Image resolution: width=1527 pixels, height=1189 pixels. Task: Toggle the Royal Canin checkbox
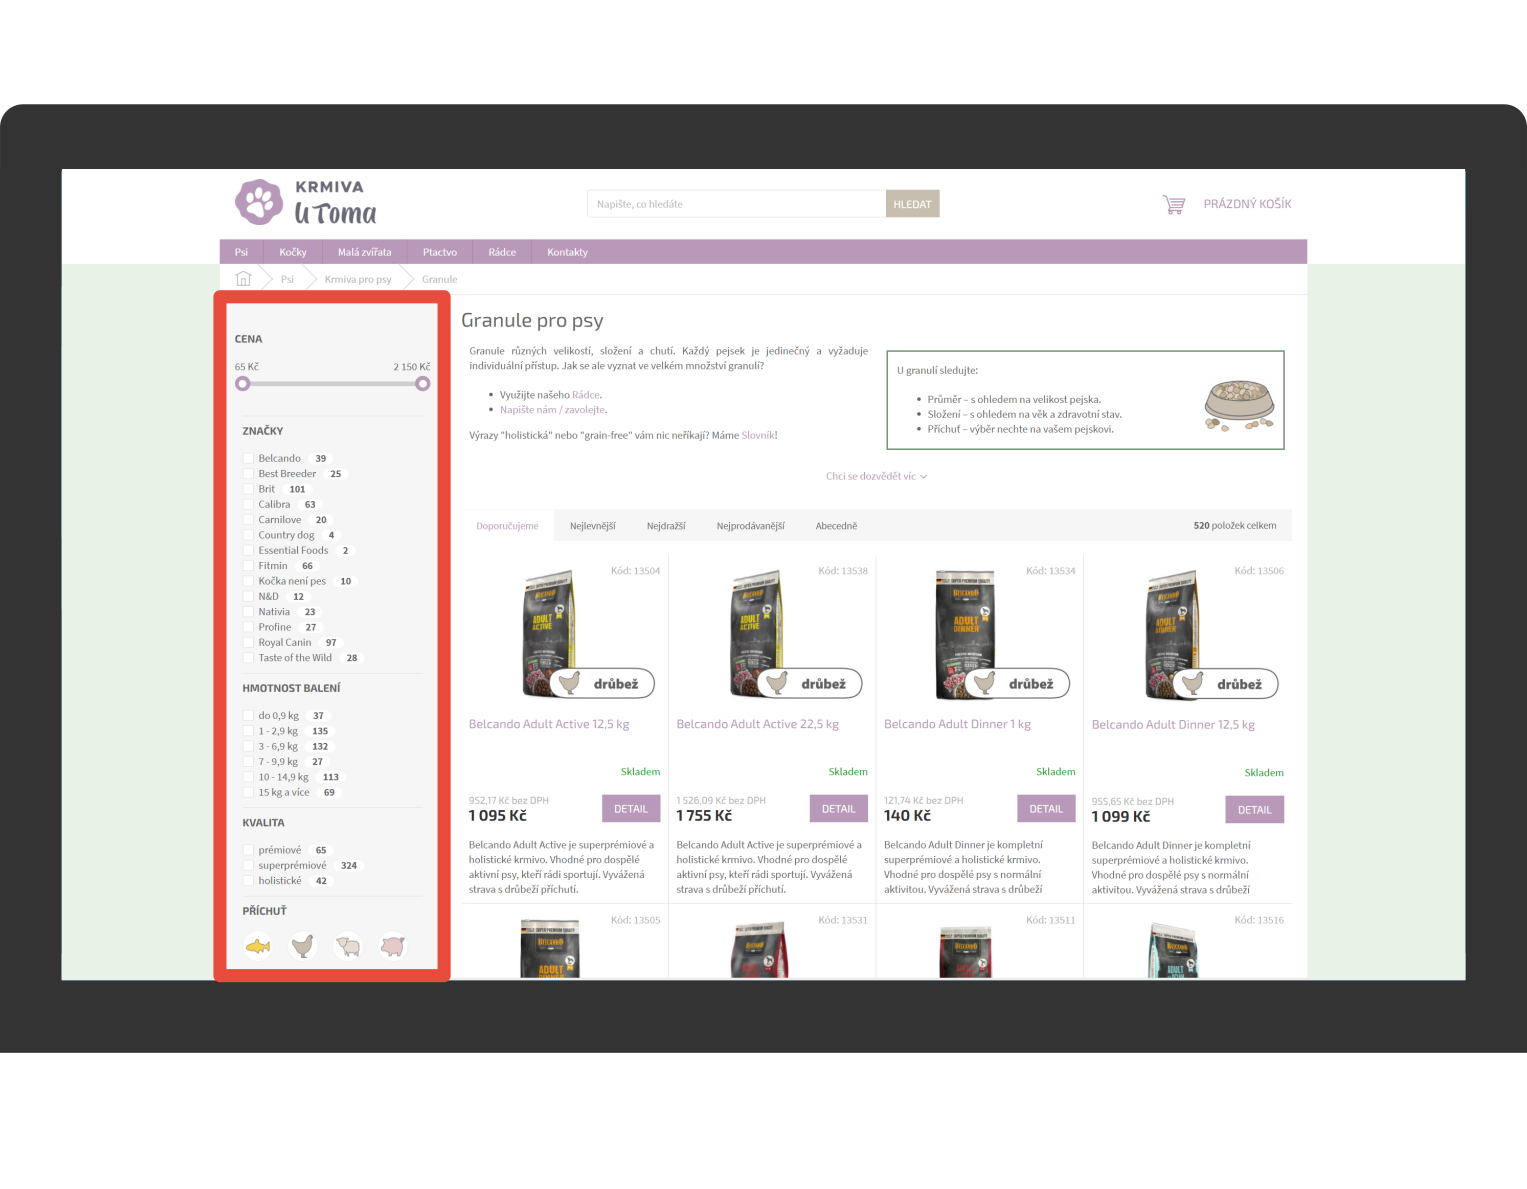(x=248, y=643)
